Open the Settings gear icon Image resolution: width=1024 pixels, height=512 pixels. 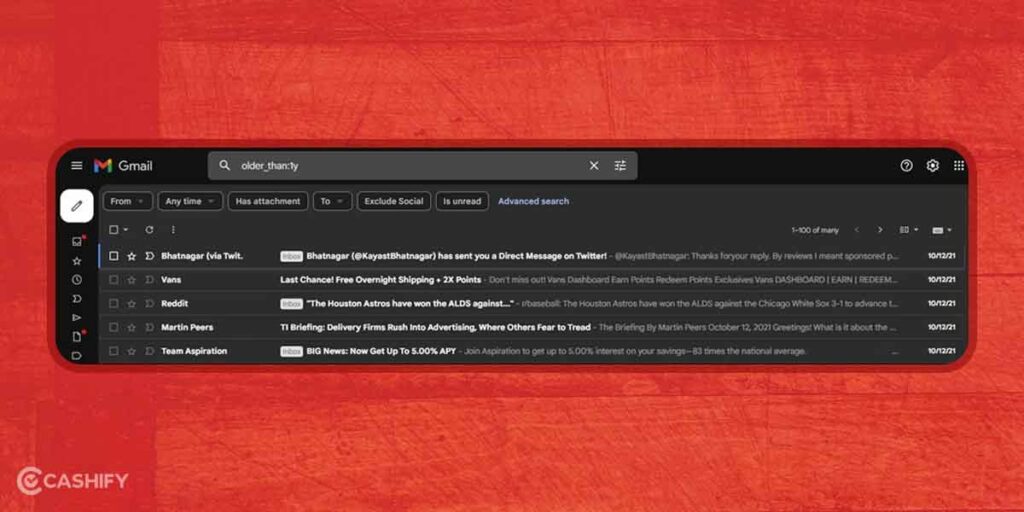tap(933, 166)
